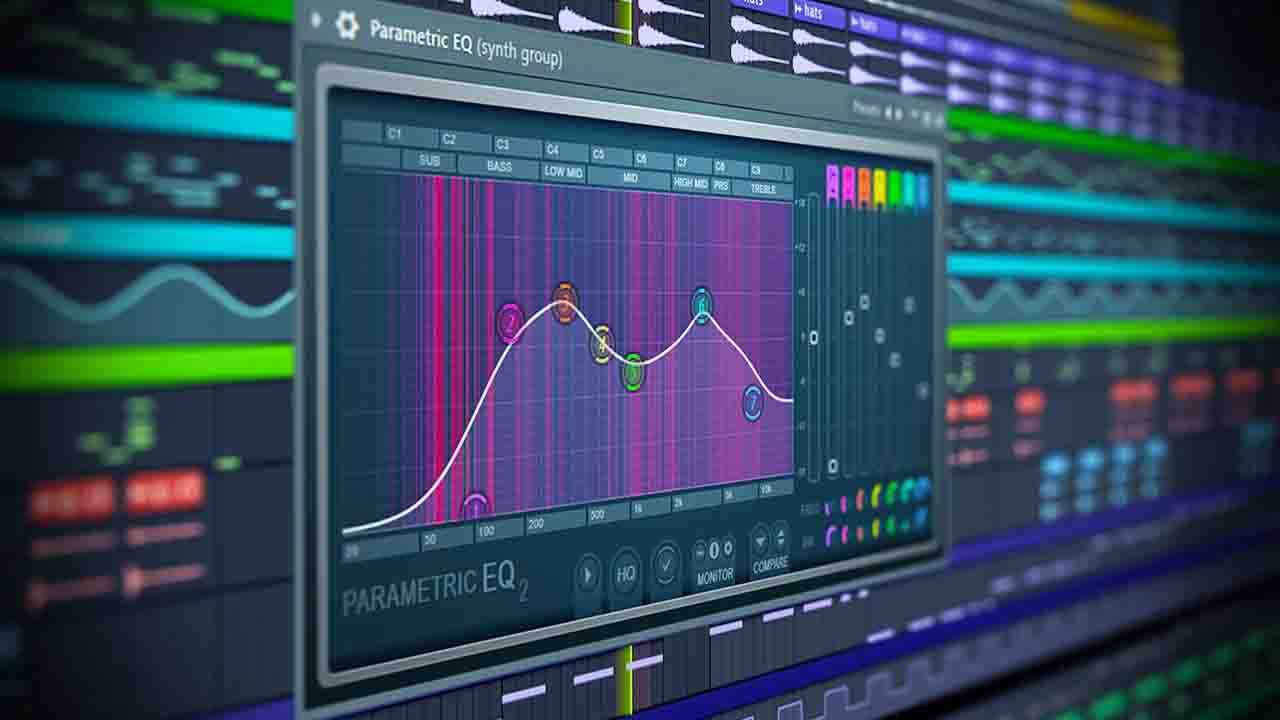
Task: Click the orange band 3 frequency knob
Action: point(860,502)
